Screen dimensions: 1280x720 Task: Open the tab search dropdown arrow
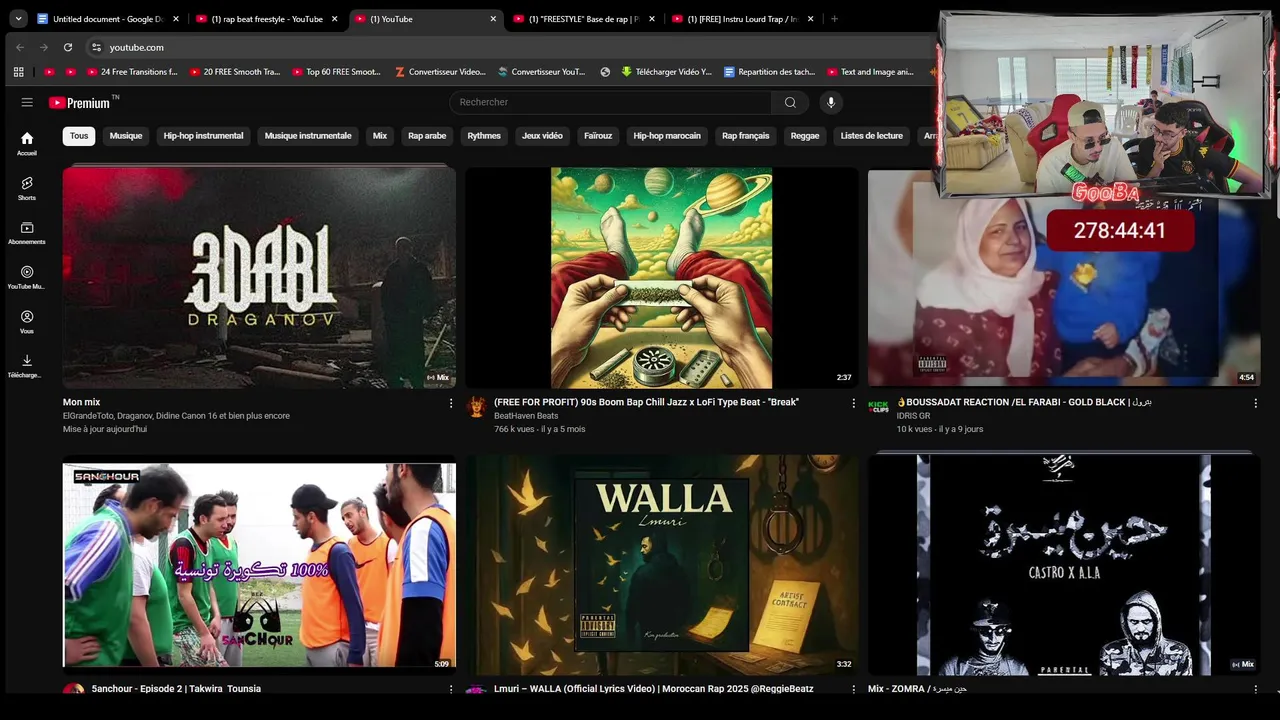point(18,19)
